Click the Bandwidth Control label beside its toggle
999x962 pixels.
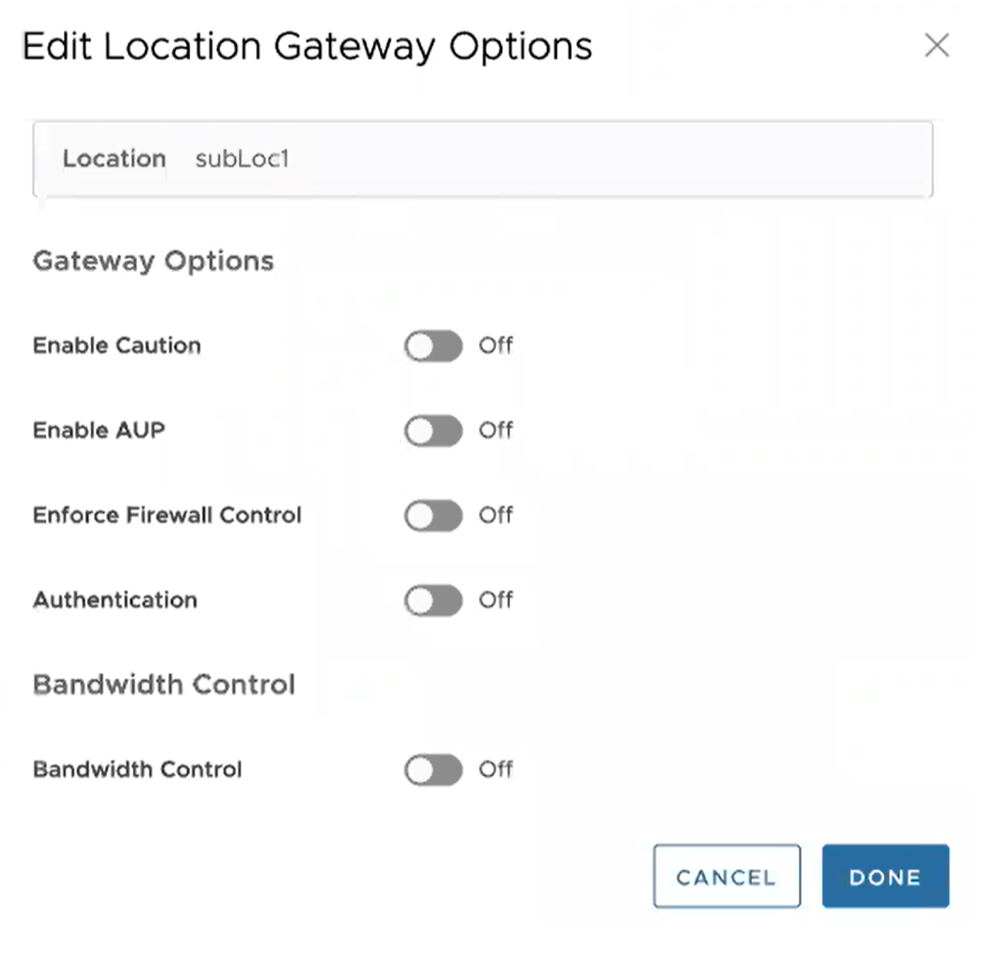point(138,770)
